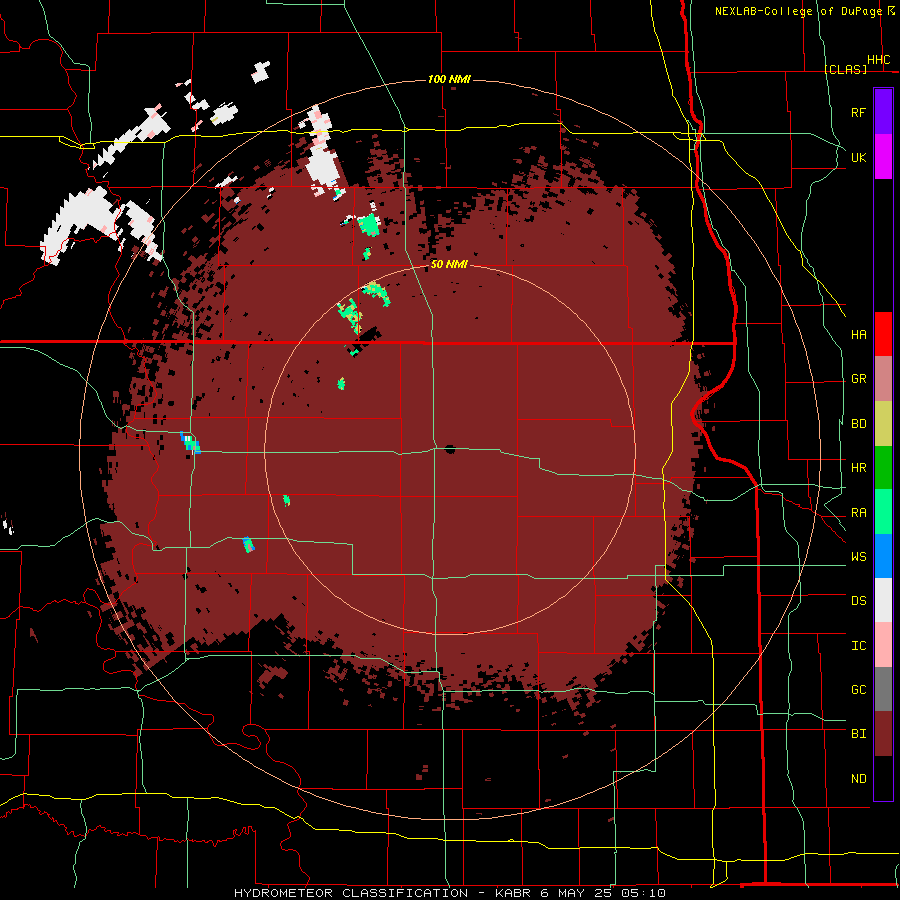This screenshot has width=900, height=900.
Task: Click the BI legend label
Action: click(x=858, y=734)
